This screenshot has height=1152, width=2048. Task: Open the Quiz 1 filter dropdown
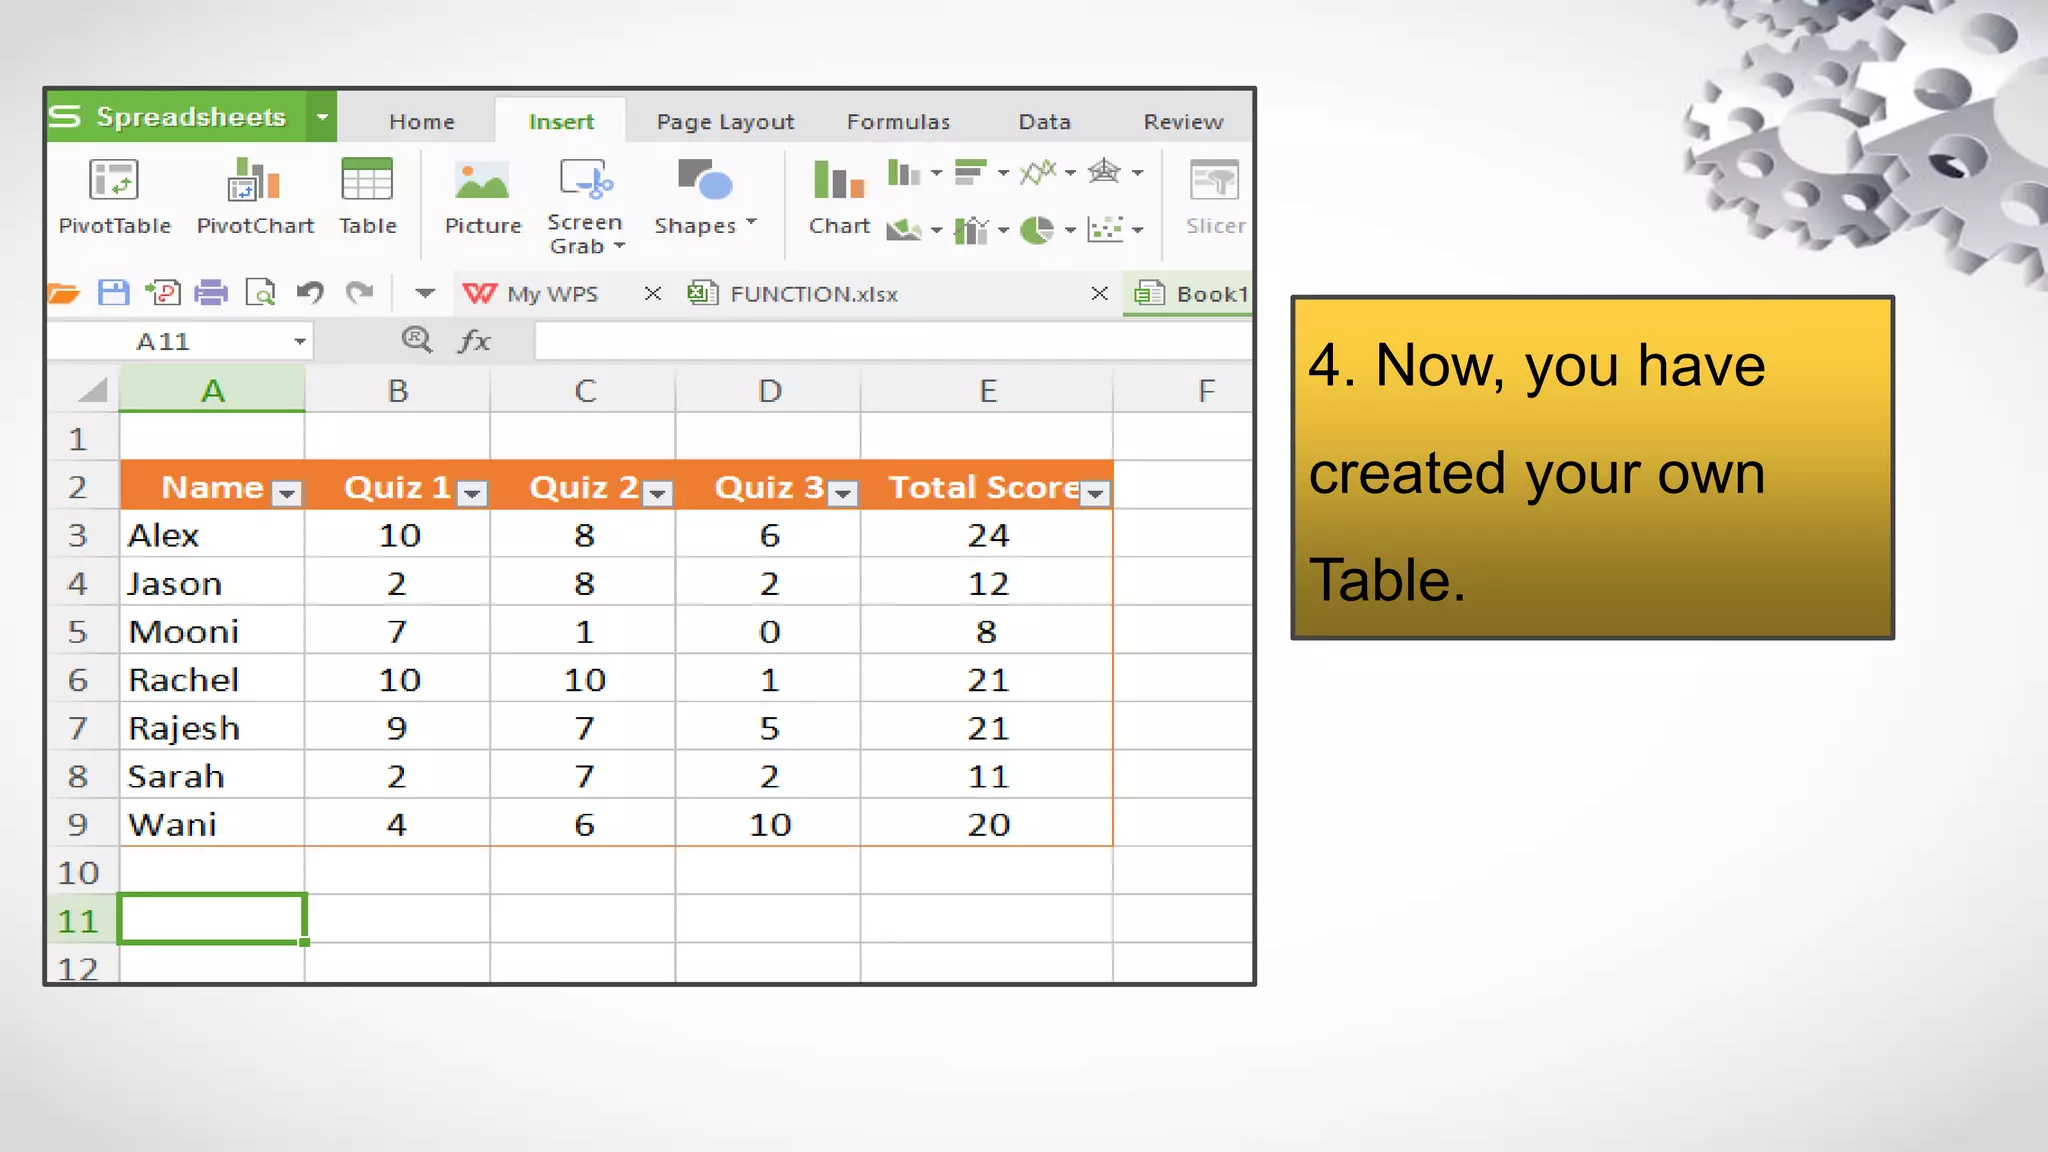pos(472,493)
